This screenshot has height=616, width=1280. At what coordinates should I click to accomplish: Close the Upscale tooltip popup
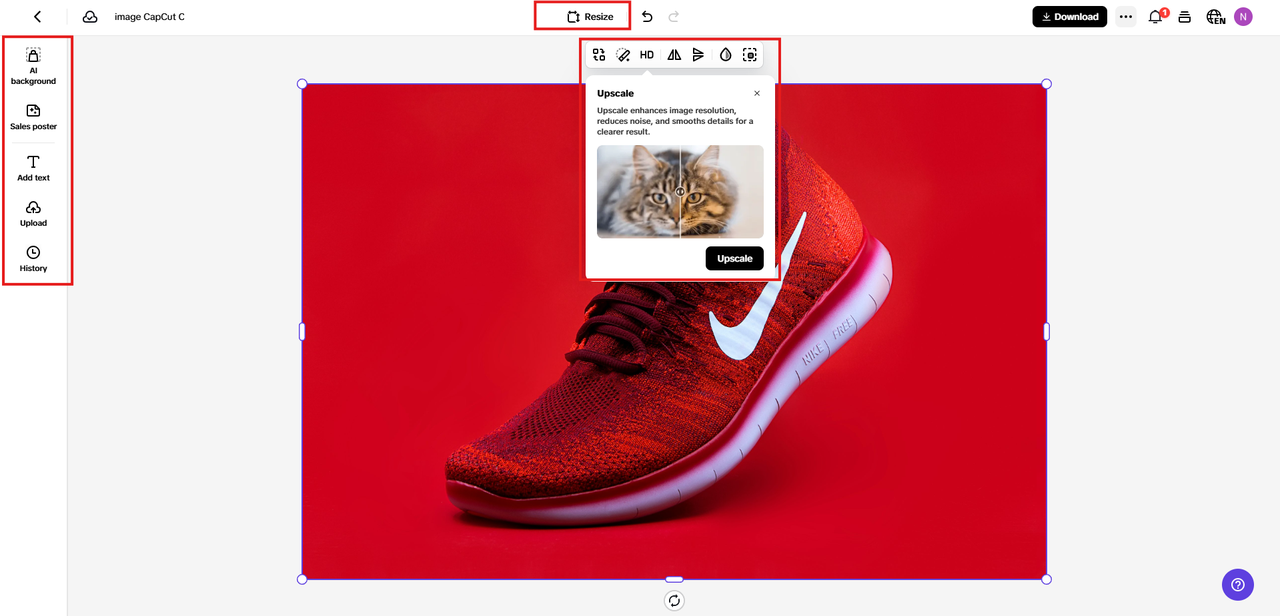pos(757,93)
